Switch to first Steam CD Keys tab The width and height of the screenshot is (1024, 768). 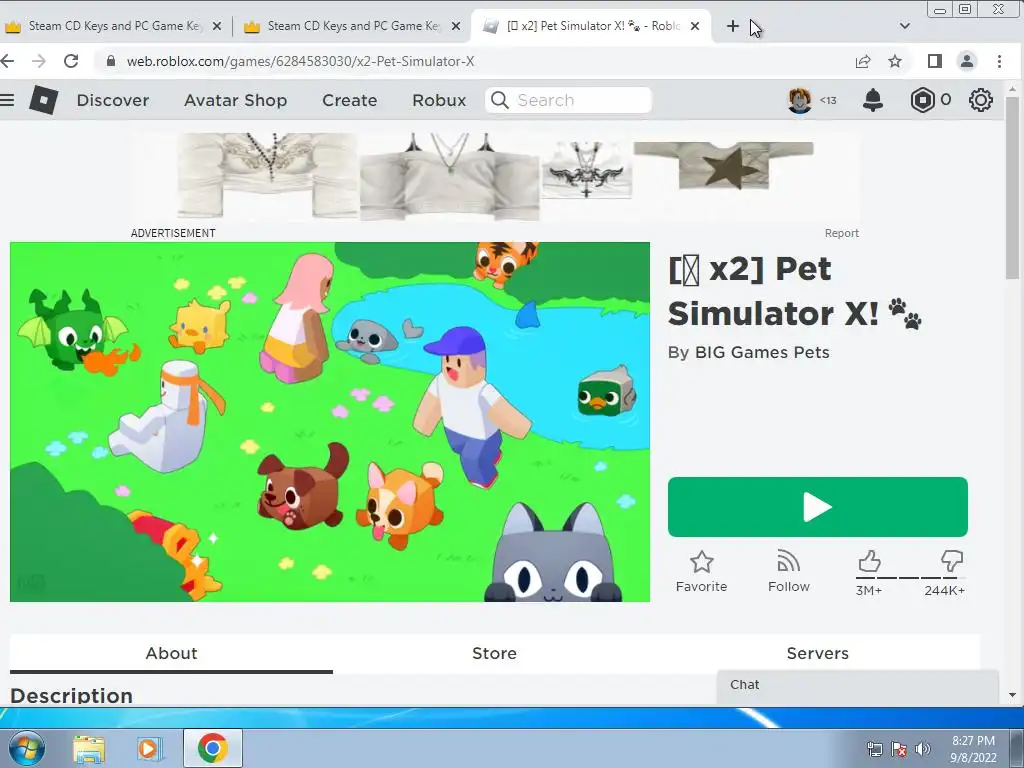click(114, 26)
